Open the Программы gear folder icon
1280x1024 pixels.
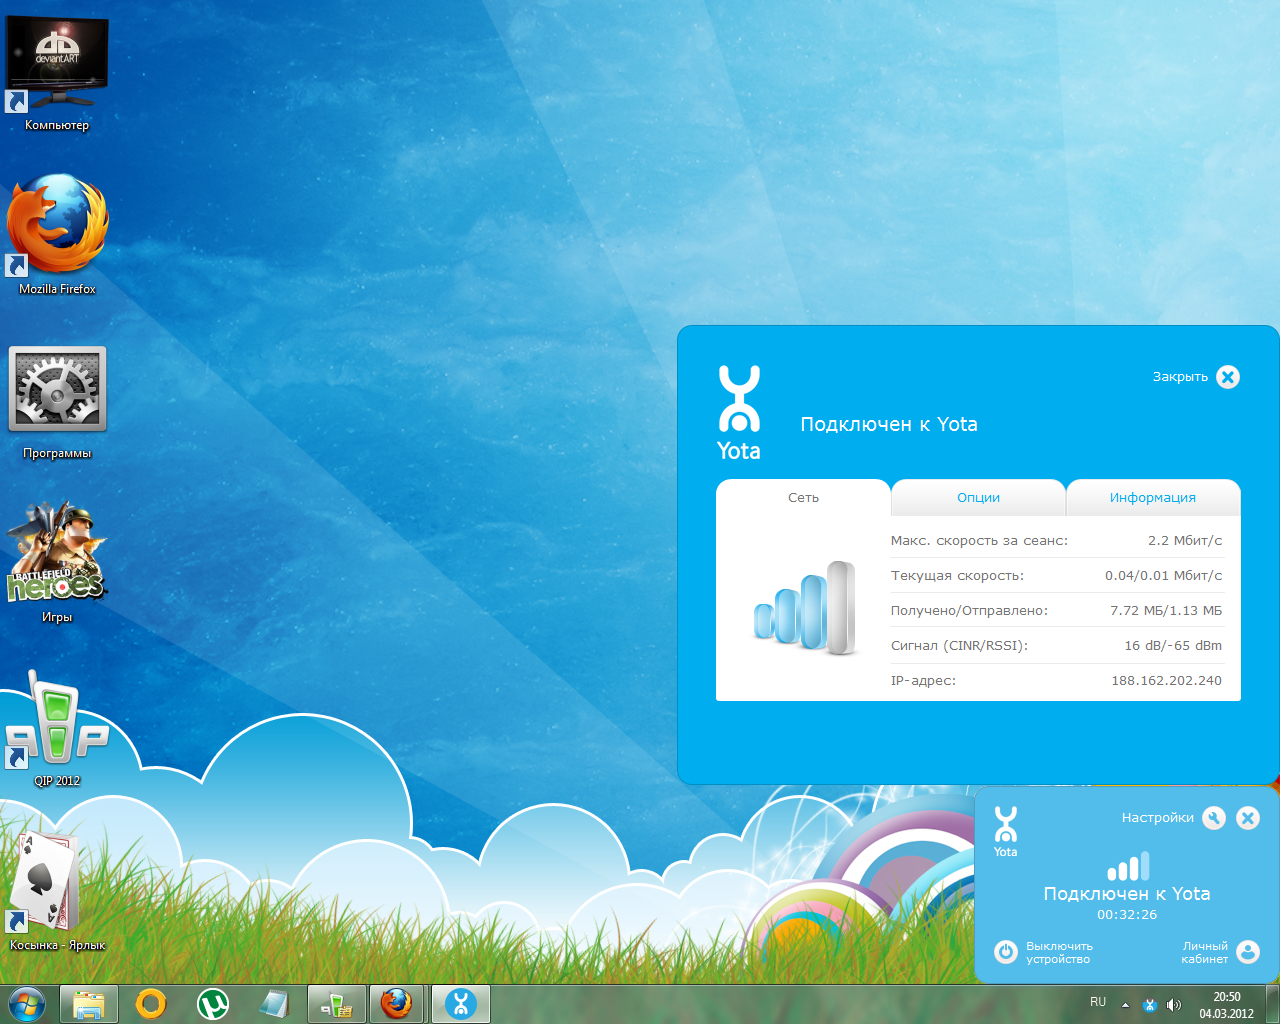[x=57, y=402]
